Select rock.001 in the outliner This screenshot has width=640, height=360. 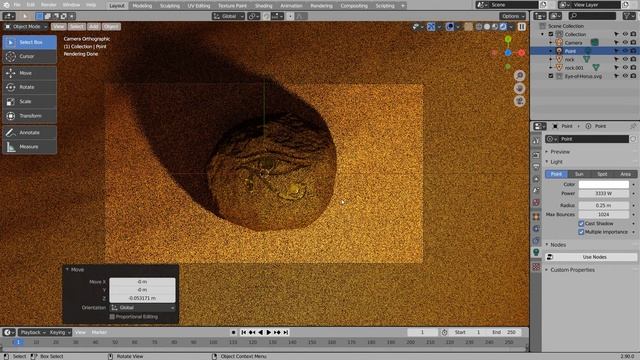[574, 68]
